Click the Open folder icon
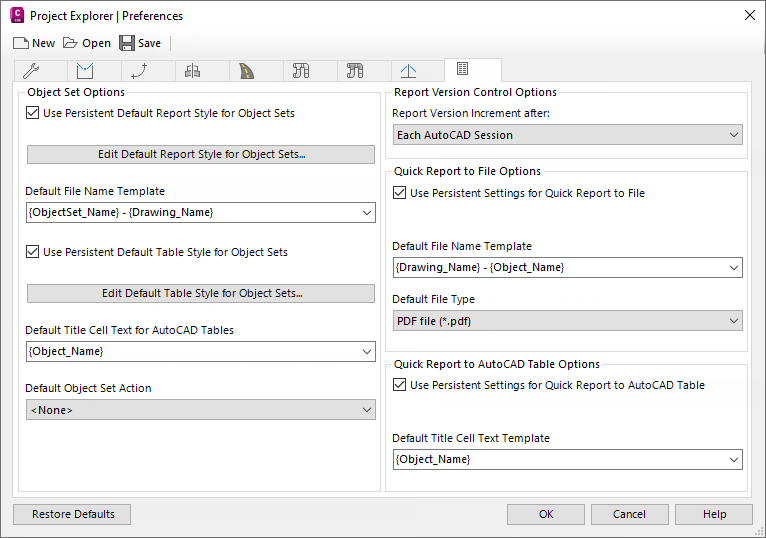Image resolution: width=766 pixels, height=538 pixels. (x=70, y=43)
